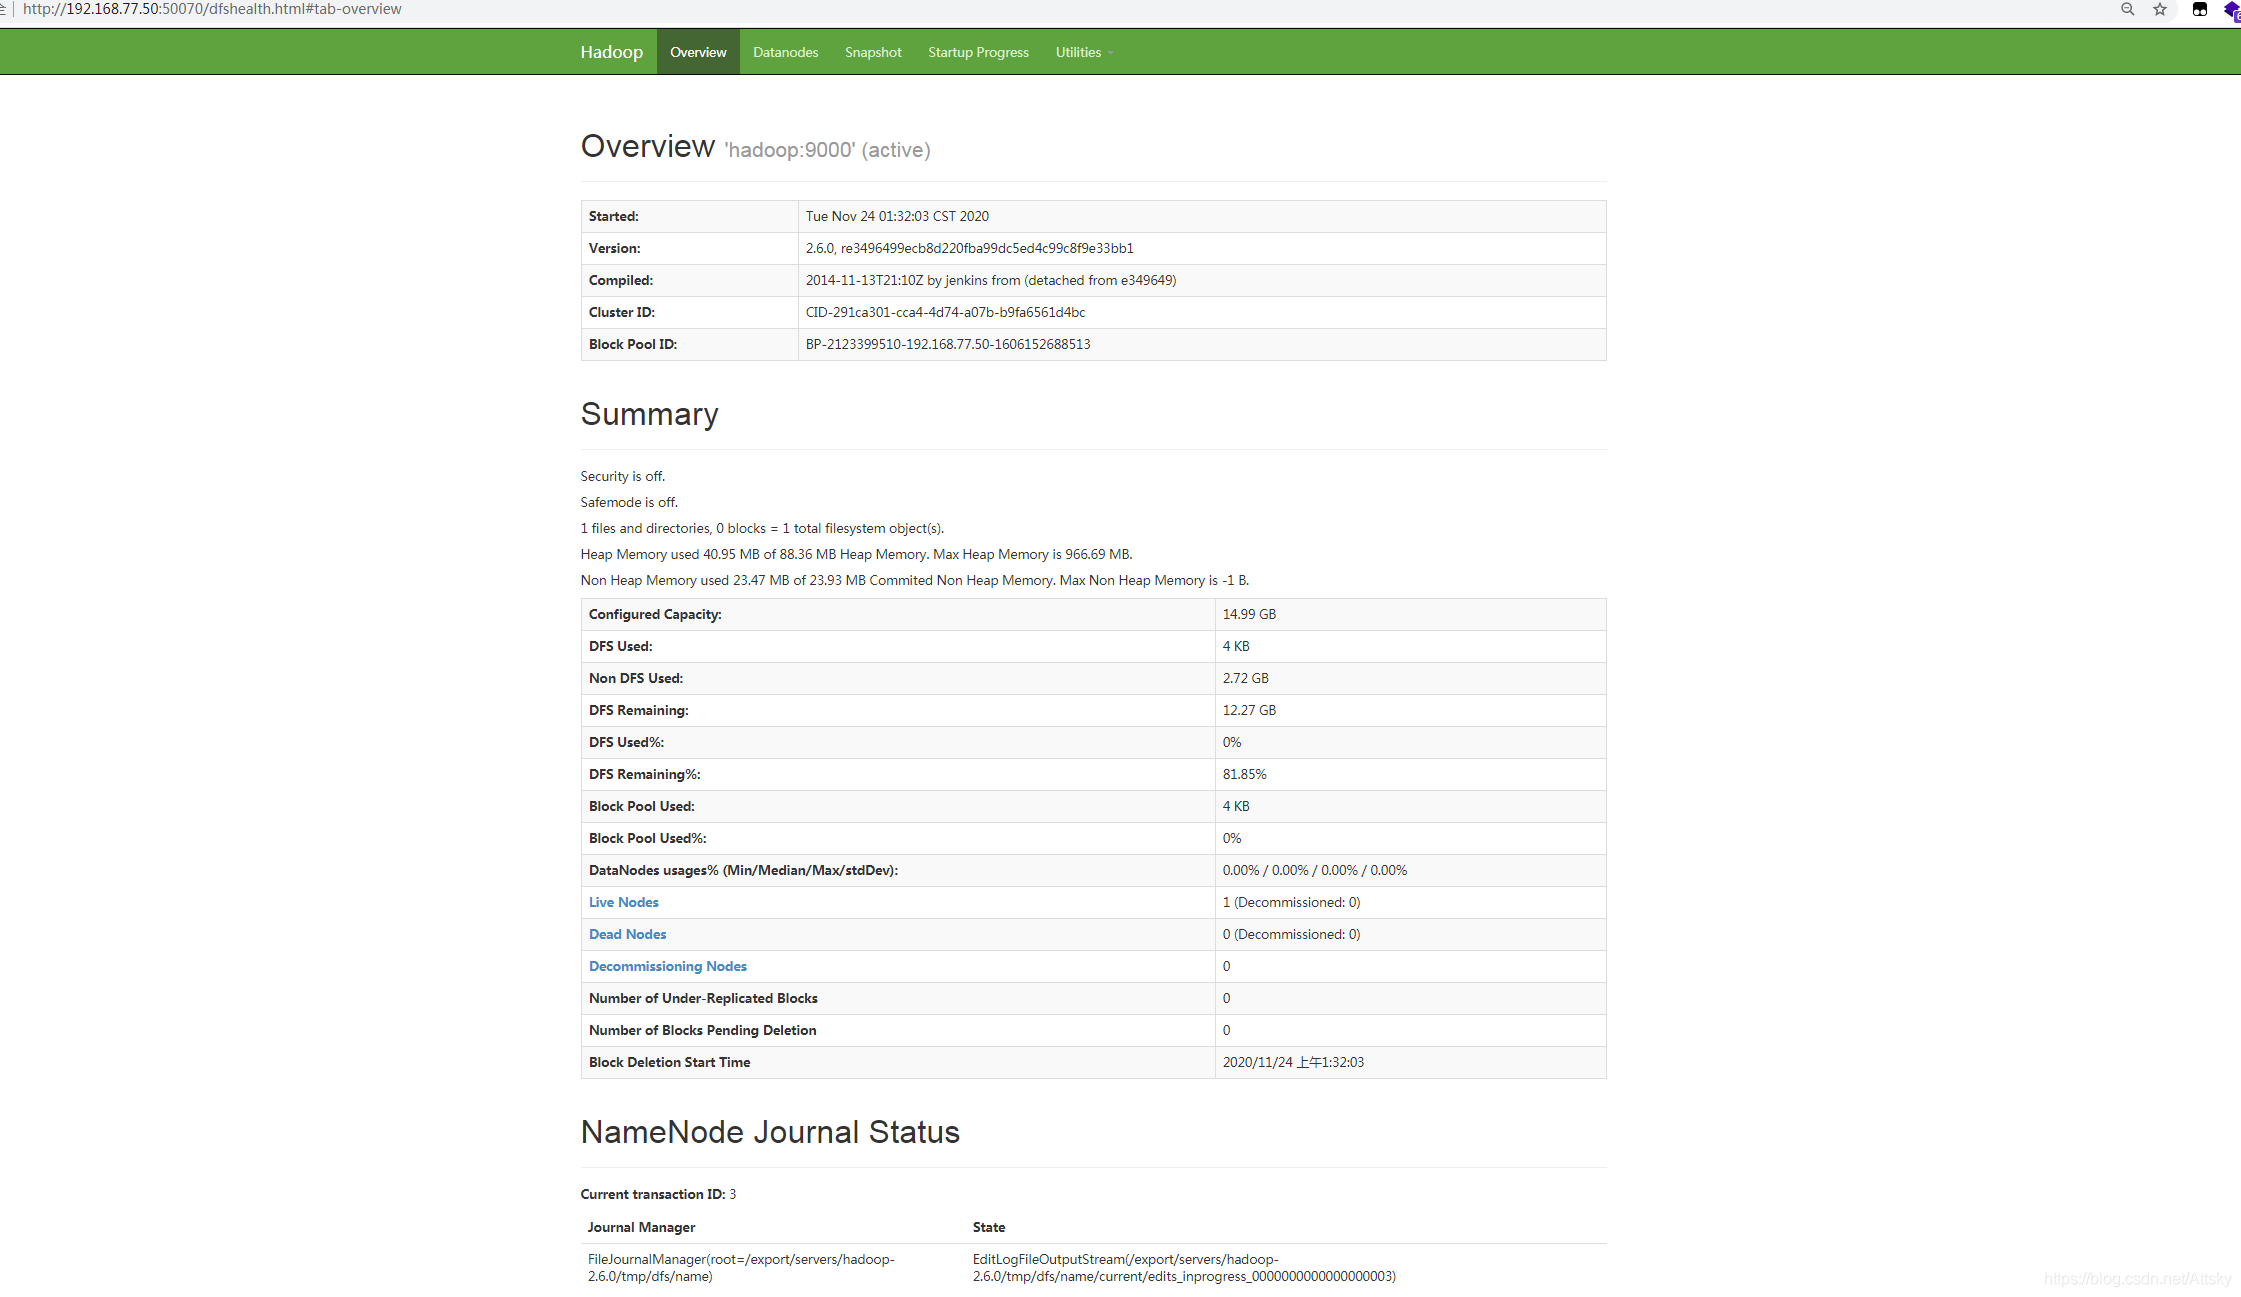Click the Cluster ID value text
This screenshot has width=2241, height=1297.
(x=945, y=312)
